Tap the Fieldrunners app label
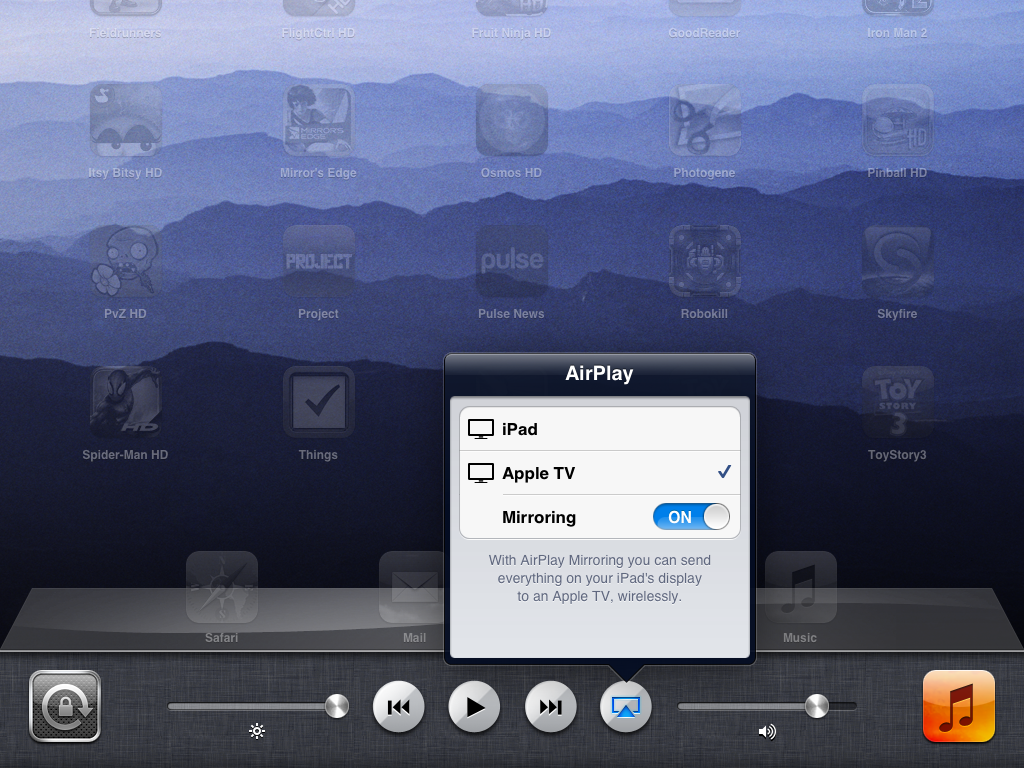This screenshot has width=1024, height=768. point(125,33)
